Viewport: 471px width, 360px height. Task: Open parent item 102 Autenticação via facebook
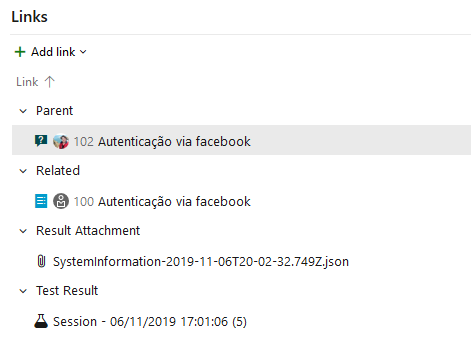pos(162,141)
